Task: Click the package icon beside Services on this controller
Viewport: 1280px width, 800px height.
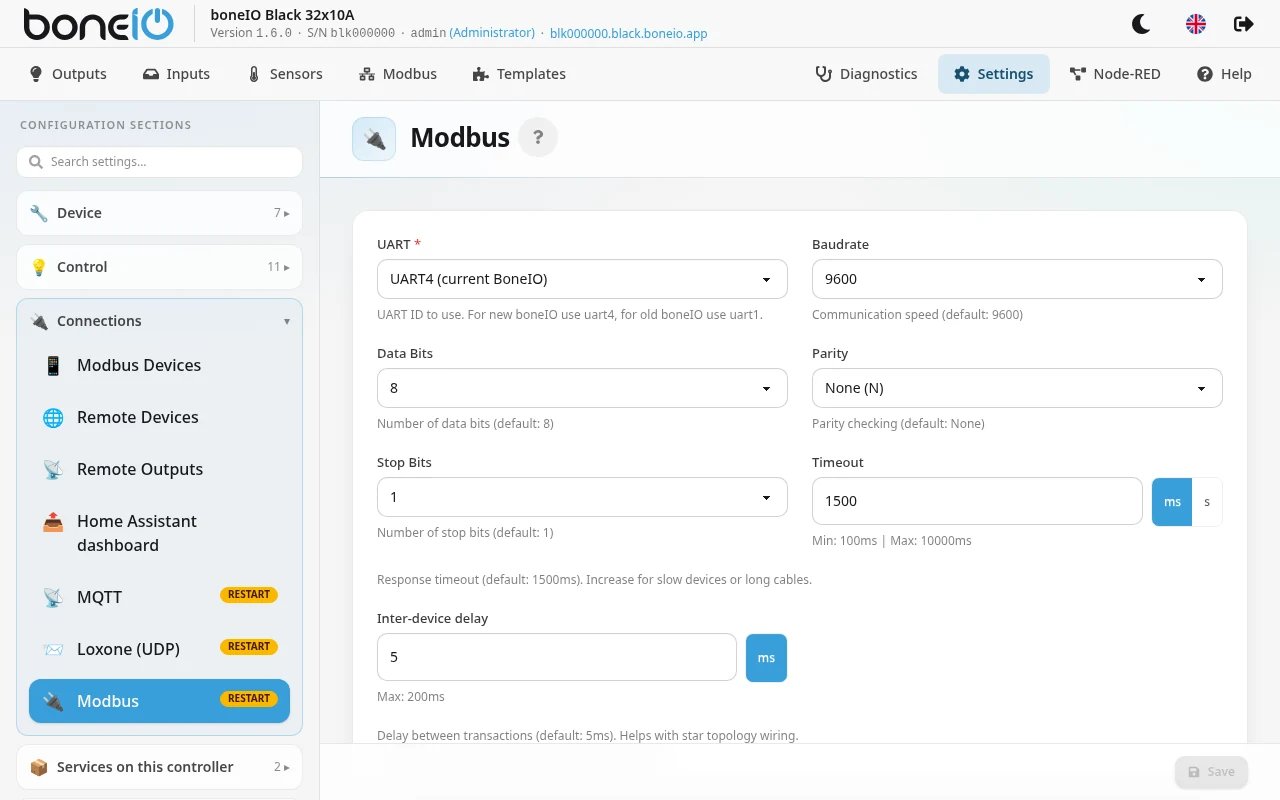Action: (39, 767)
